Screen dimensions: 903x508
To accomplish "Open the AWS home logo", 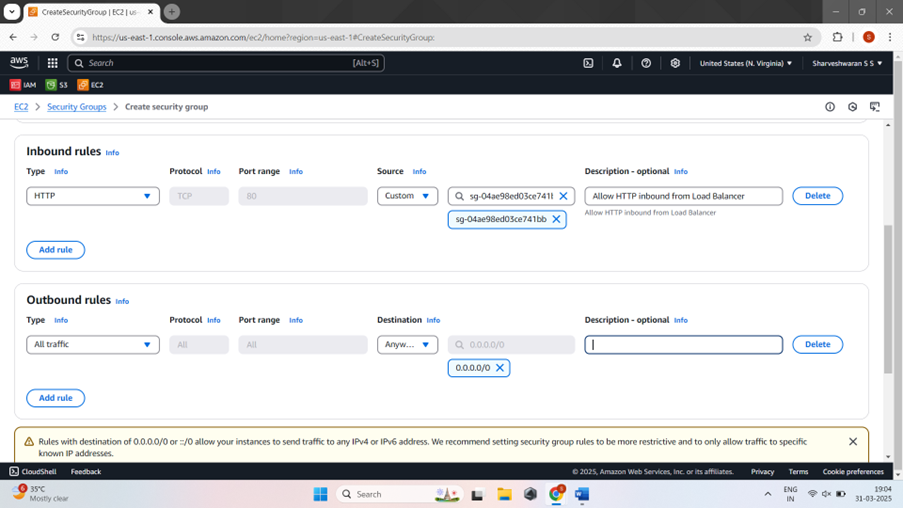I will point(19,63).
